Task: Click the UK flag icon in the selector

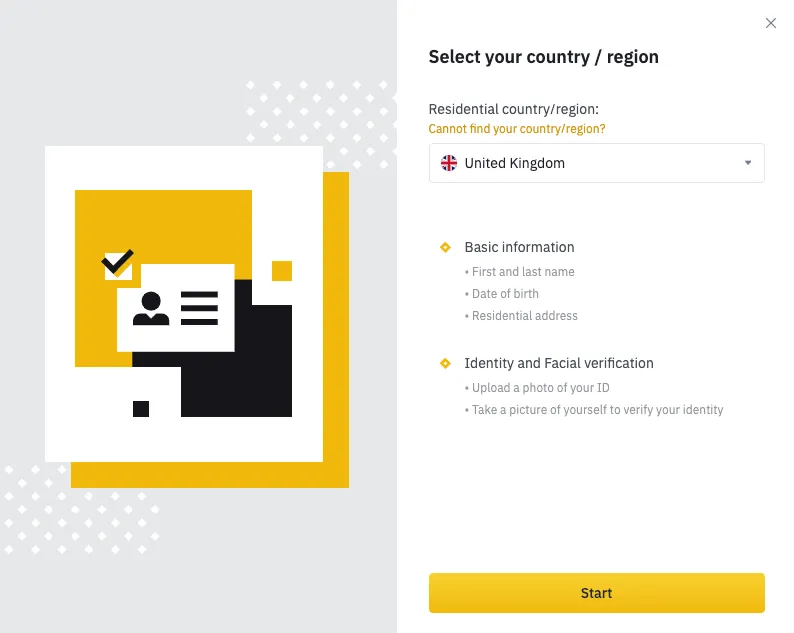Action: 450,163
